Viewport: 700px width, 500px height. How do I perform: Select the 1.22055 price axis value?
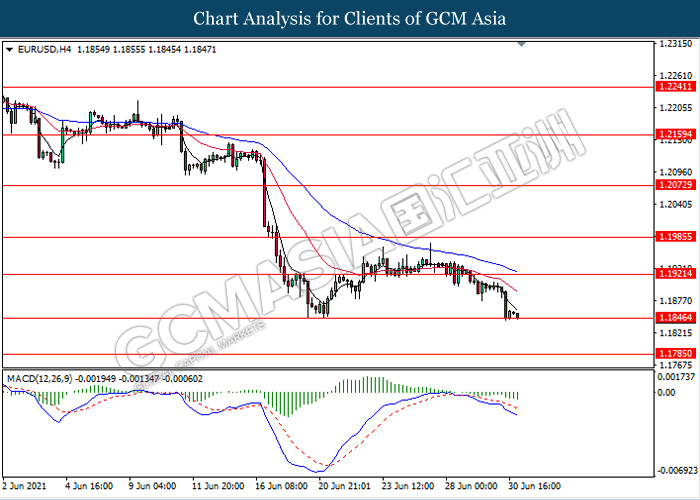(675, 108)
